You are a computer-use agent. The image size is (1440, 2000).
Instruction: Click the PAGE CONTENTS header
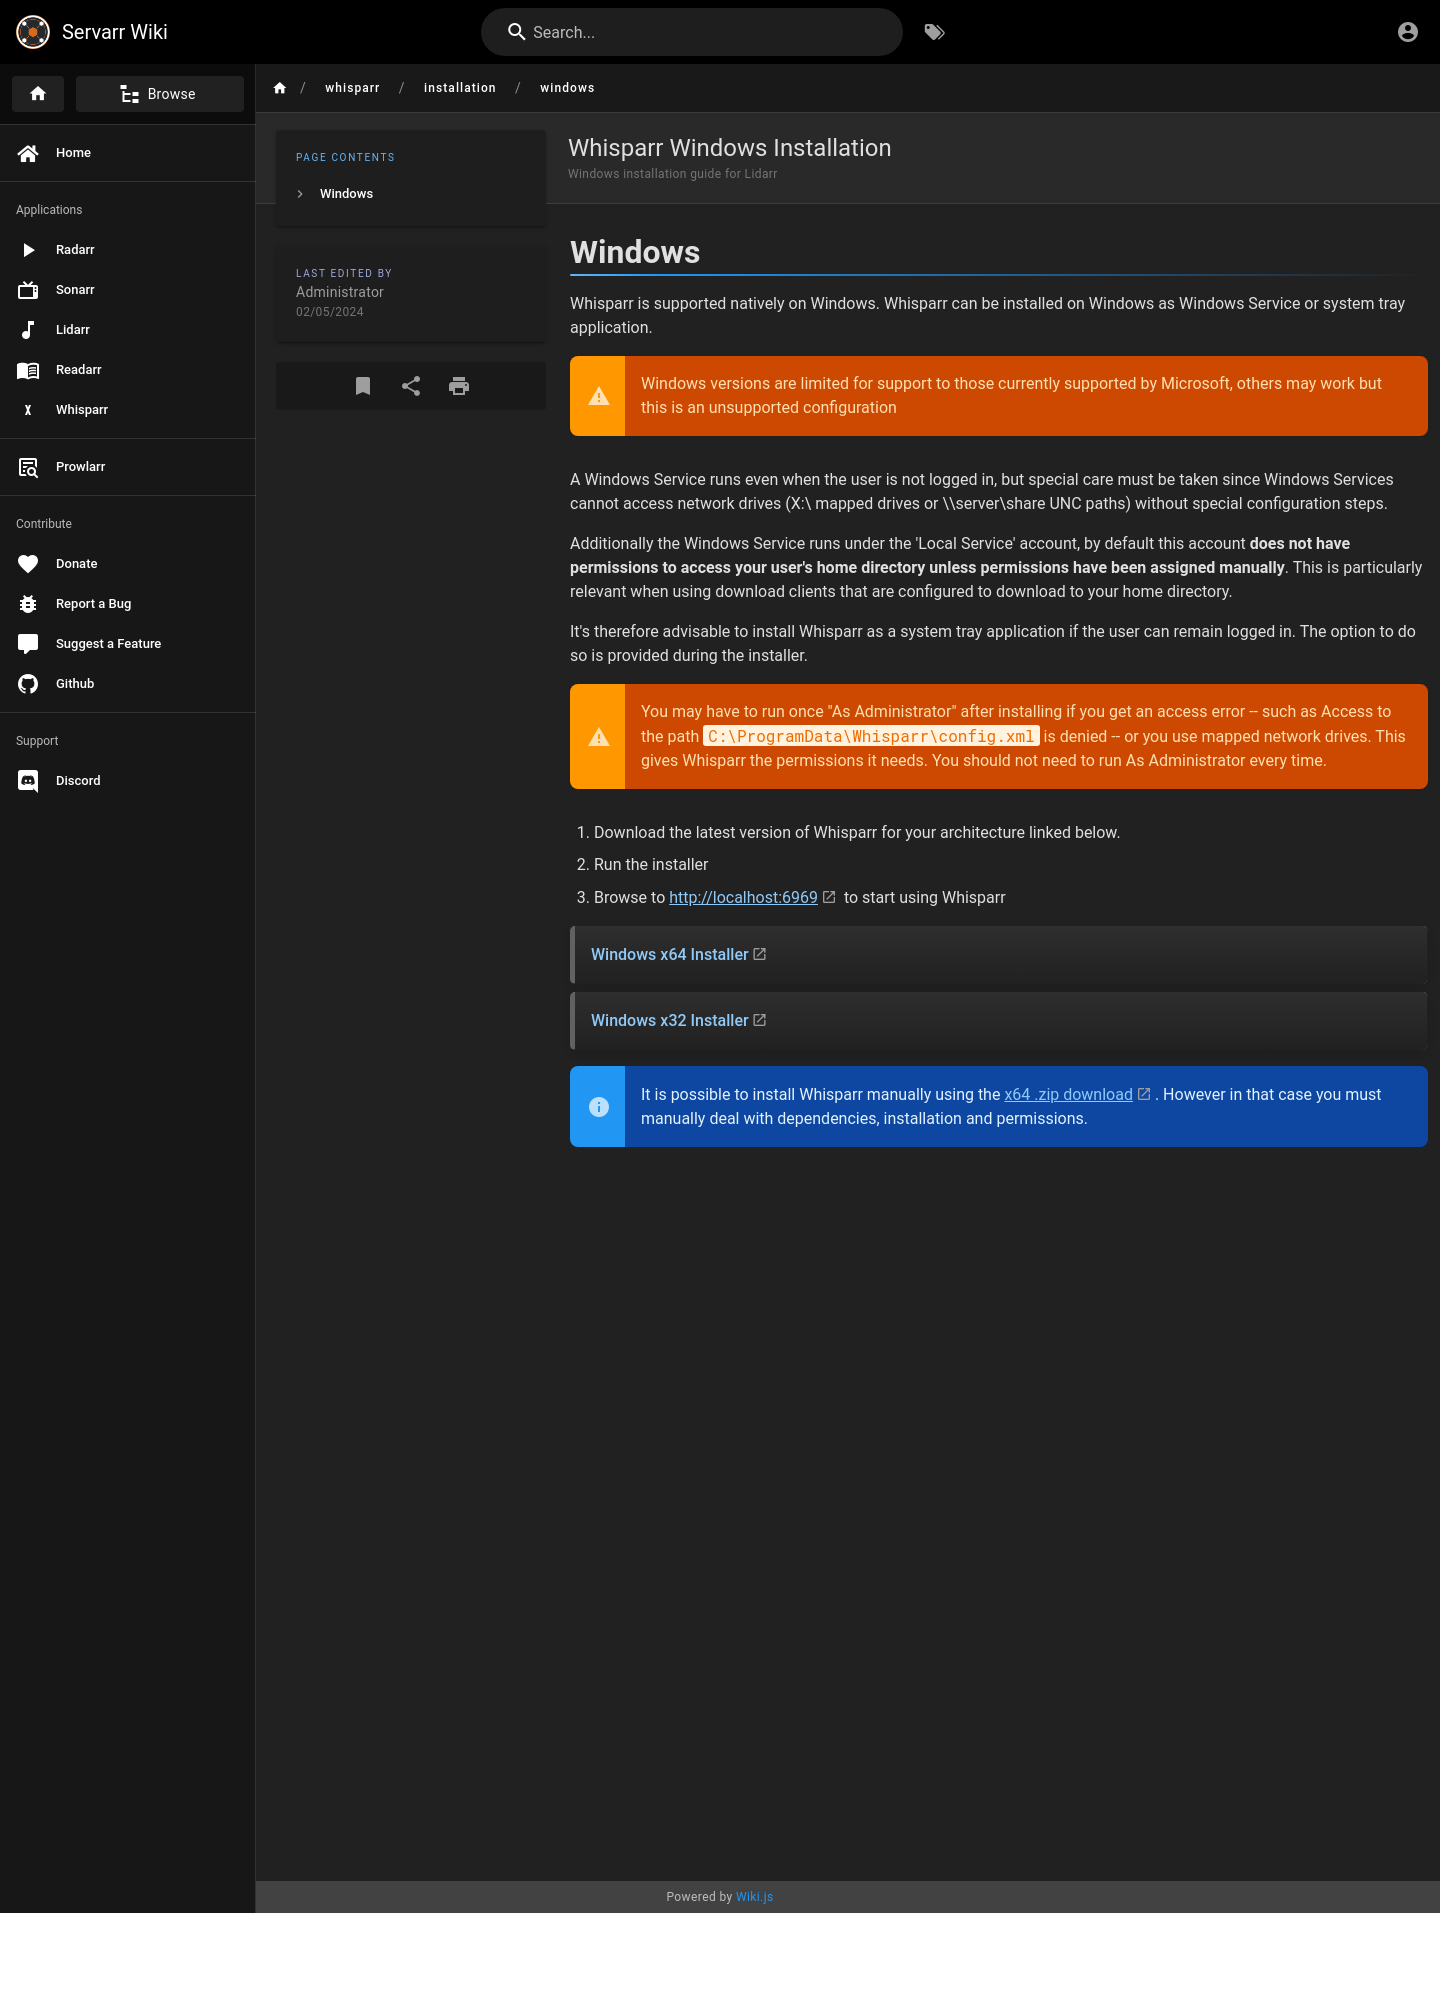tap(345, 158)
